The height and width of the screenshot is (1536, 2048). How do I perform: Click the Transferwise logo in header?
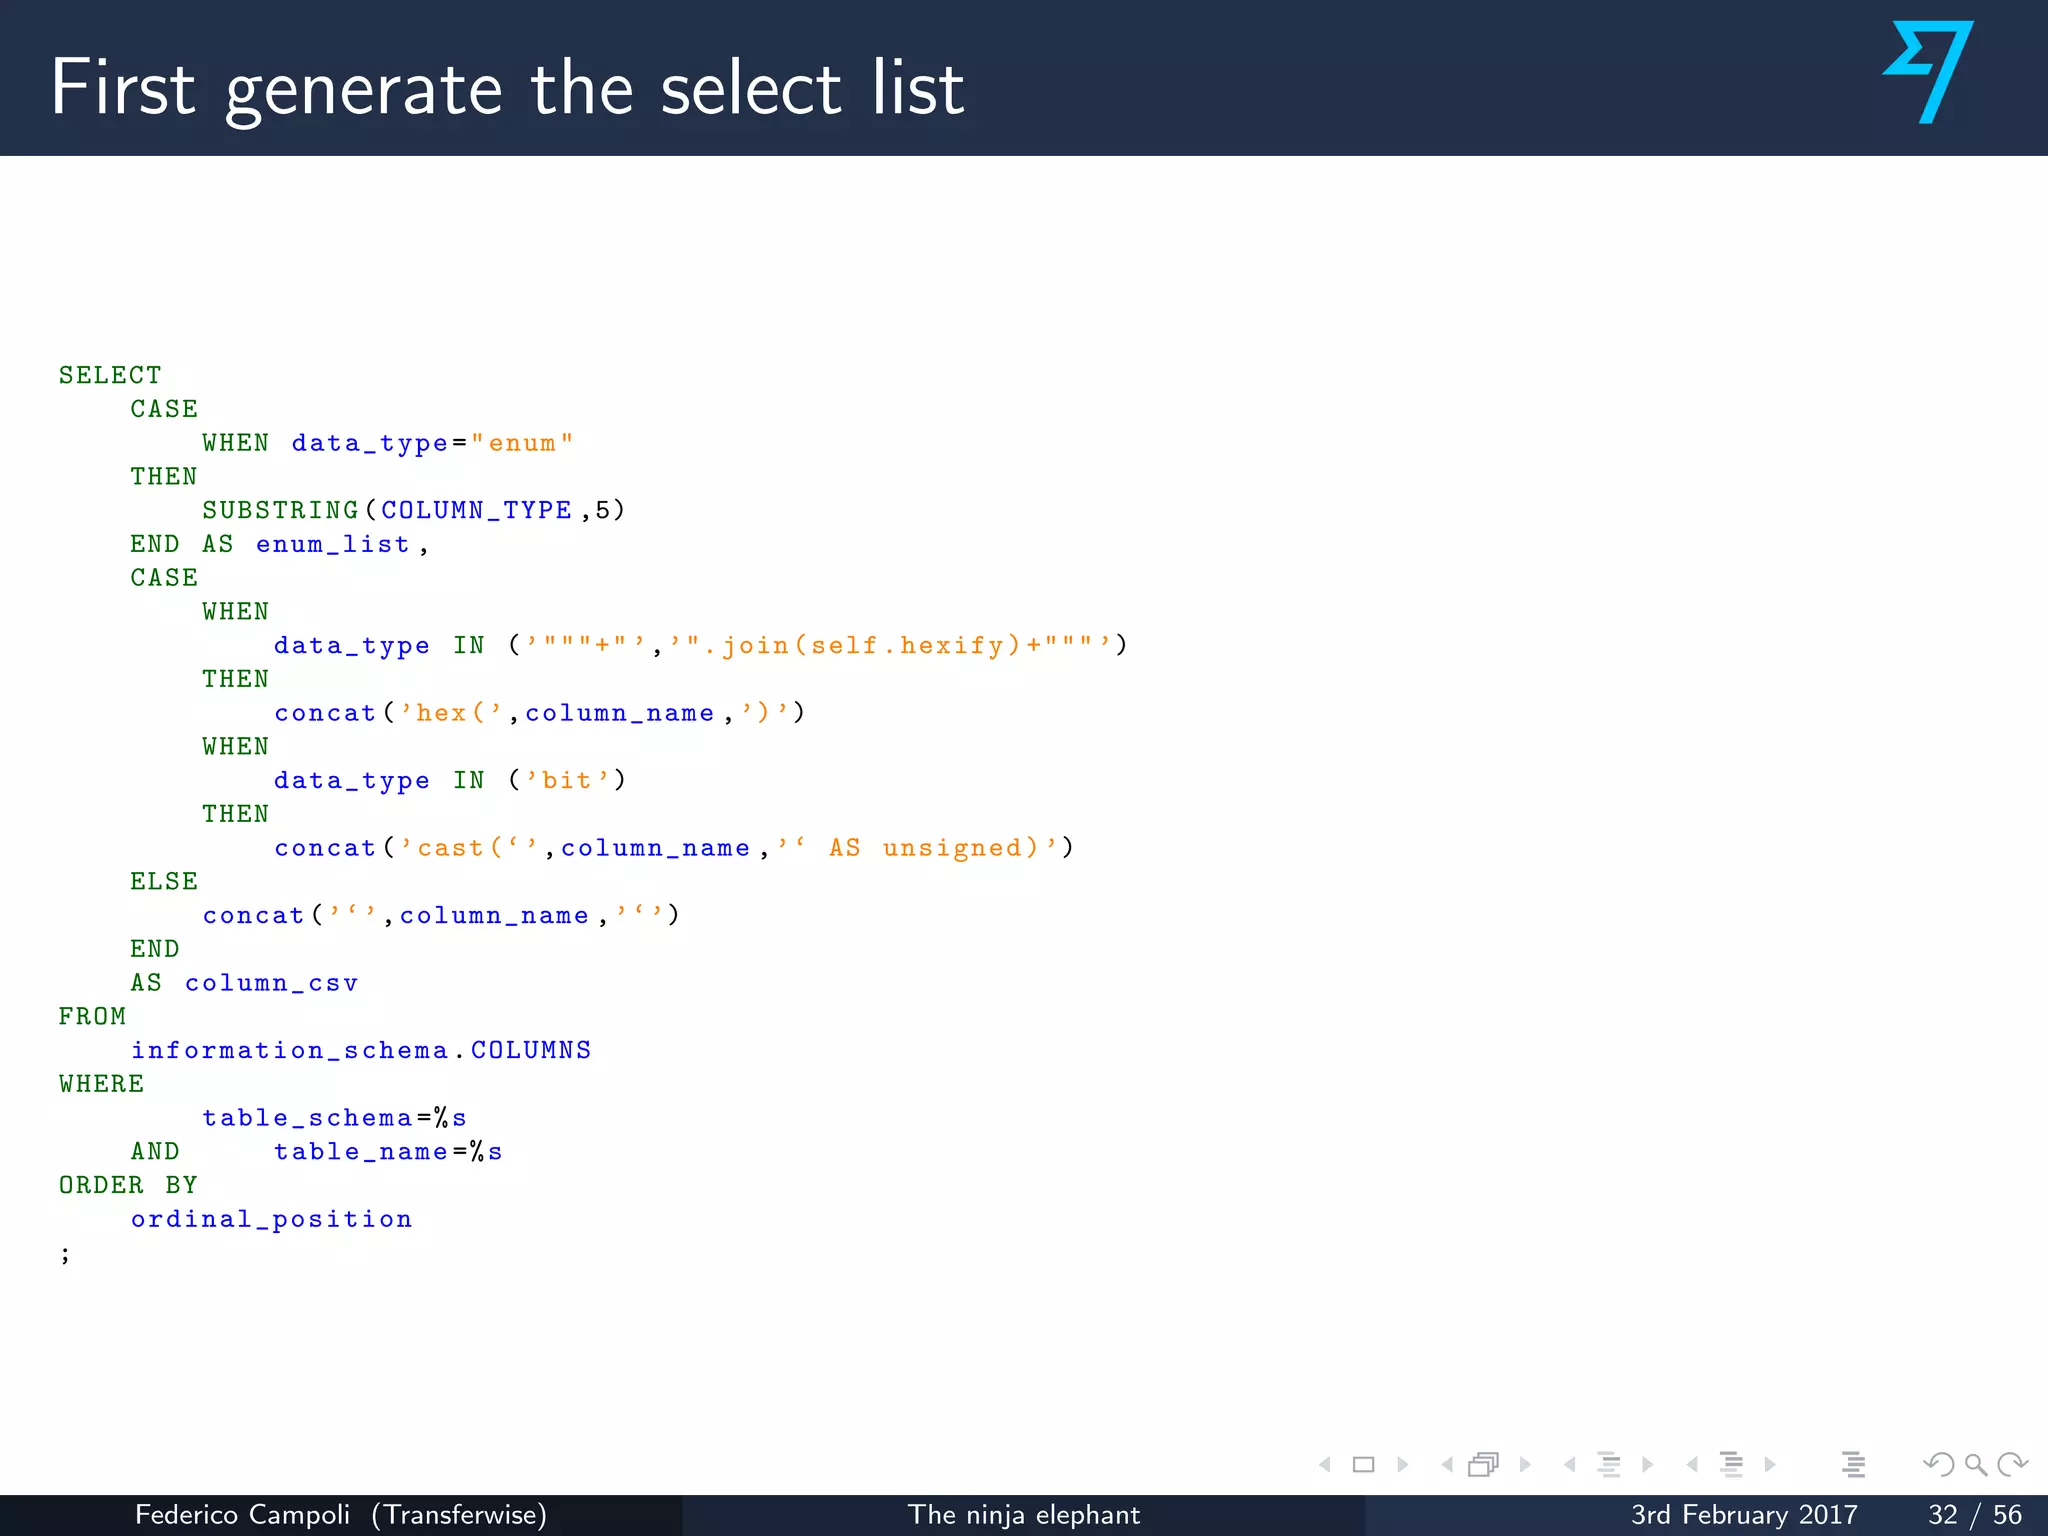pos(1928,72)
